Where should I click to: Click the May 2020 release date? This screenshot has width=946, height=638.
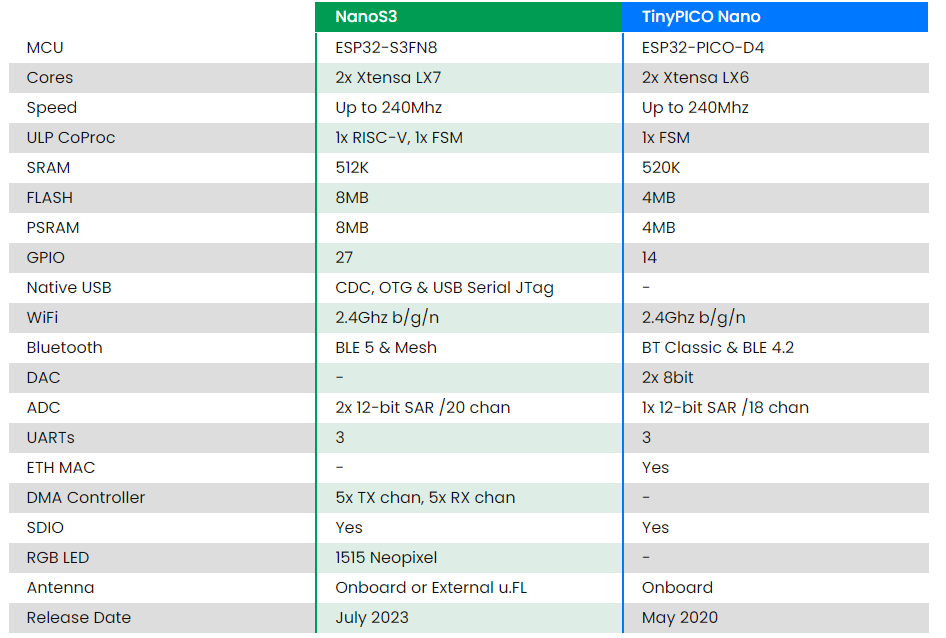pyautogui.click(x=679, y=617)
